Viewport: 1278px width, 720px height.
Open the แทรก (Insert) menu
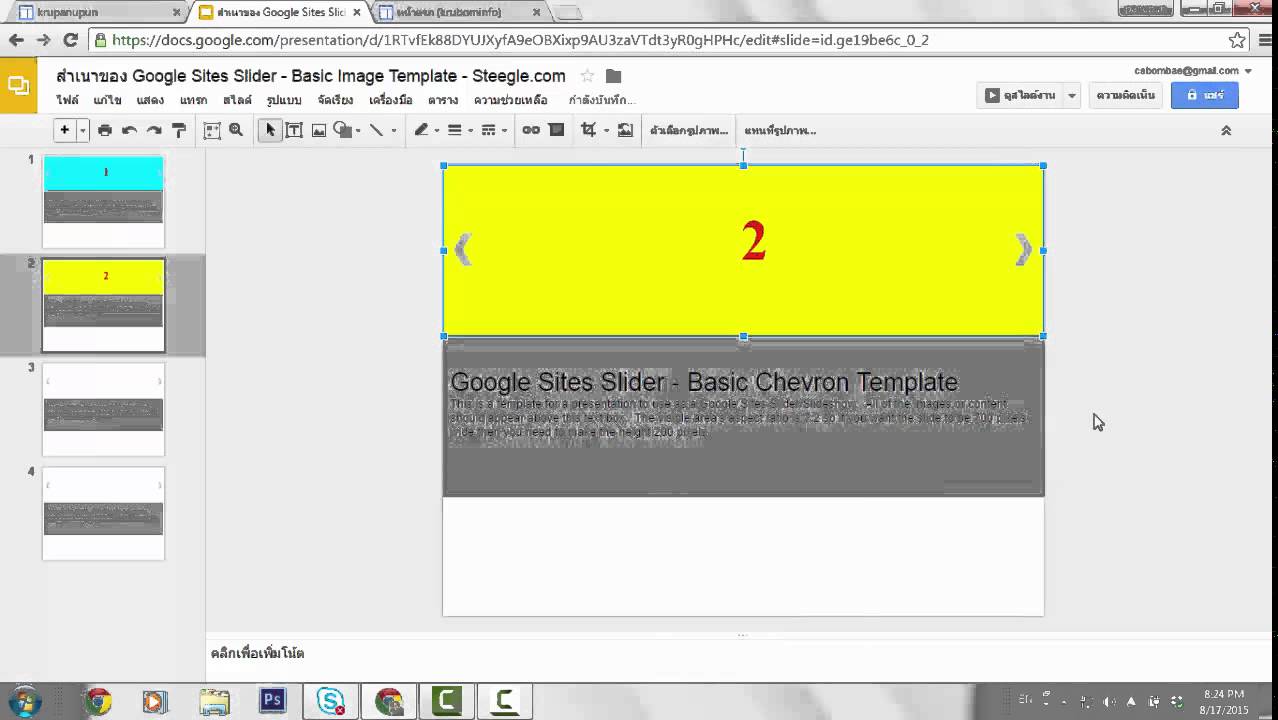coord(193,100)
